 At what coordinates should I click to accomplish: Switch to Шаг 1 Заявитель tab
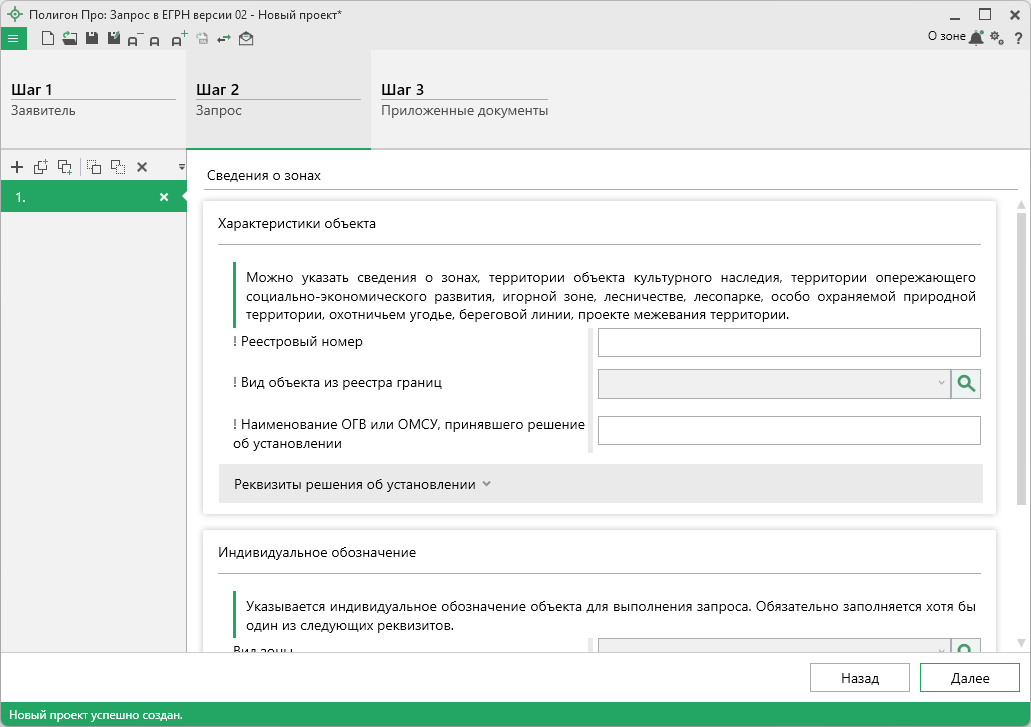pos(93,100)
